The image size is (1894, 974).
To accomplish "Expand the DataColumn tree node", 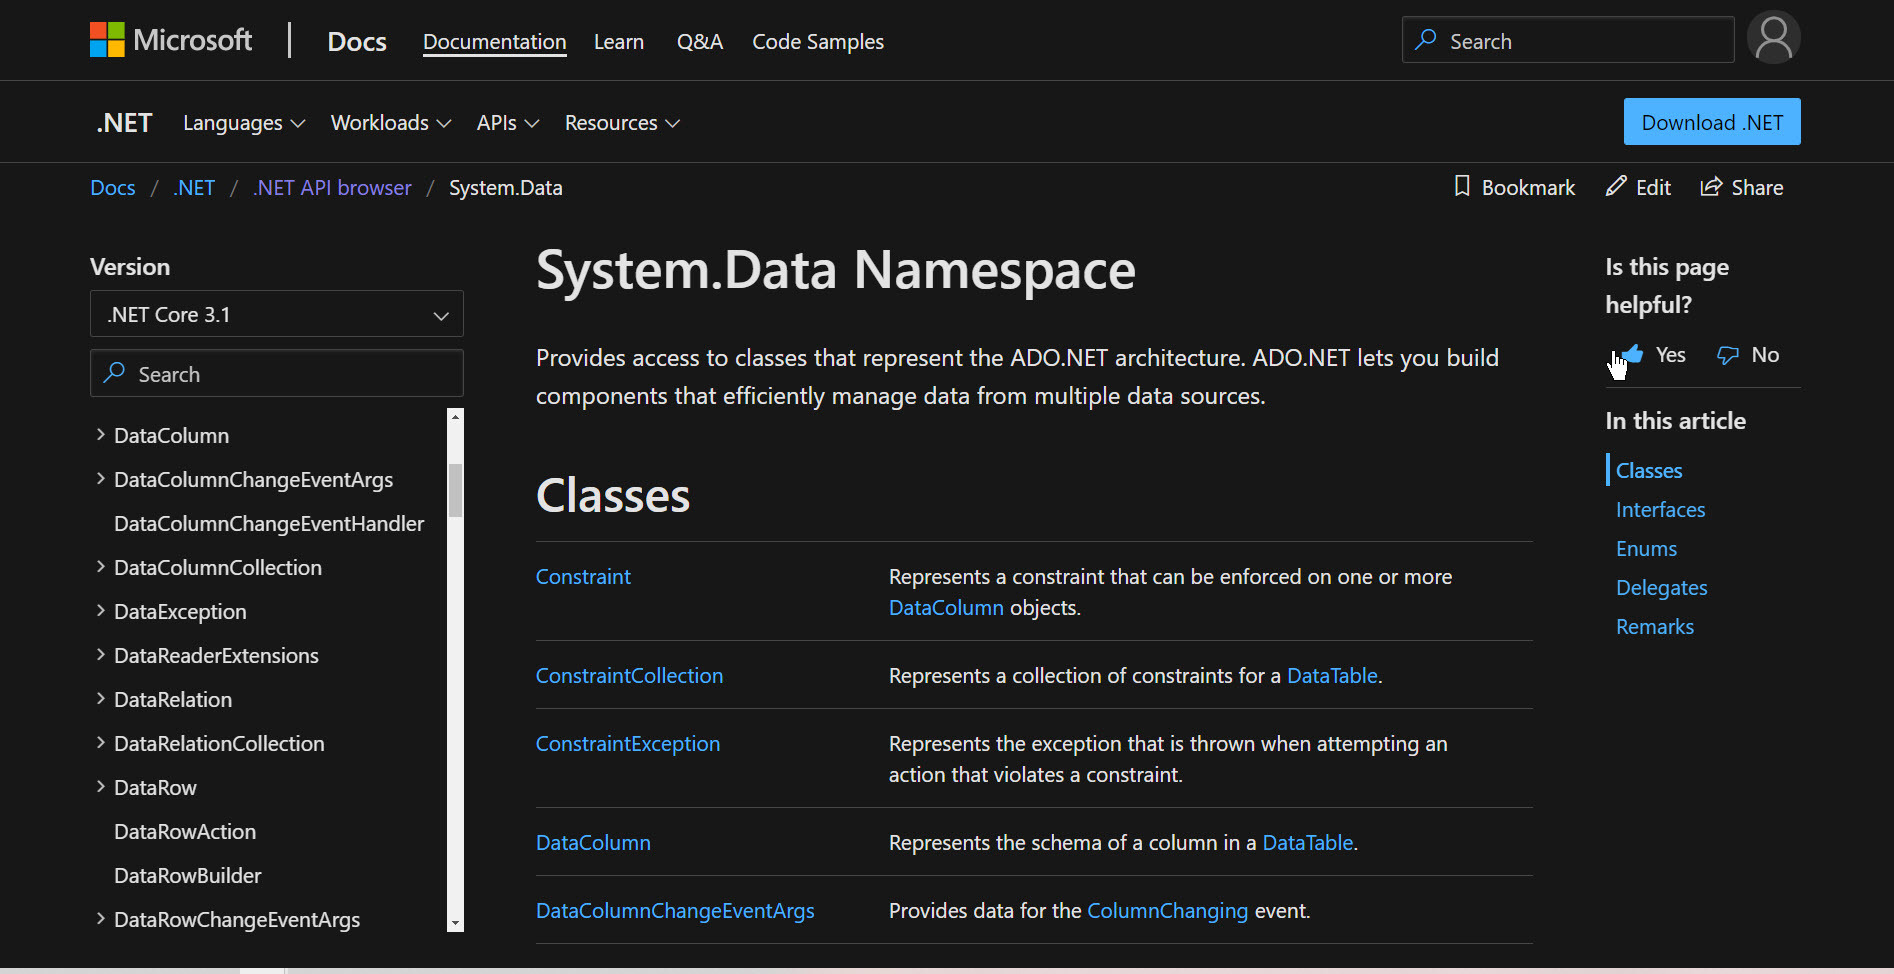I will pyautogui.click(x=100, y=435).
